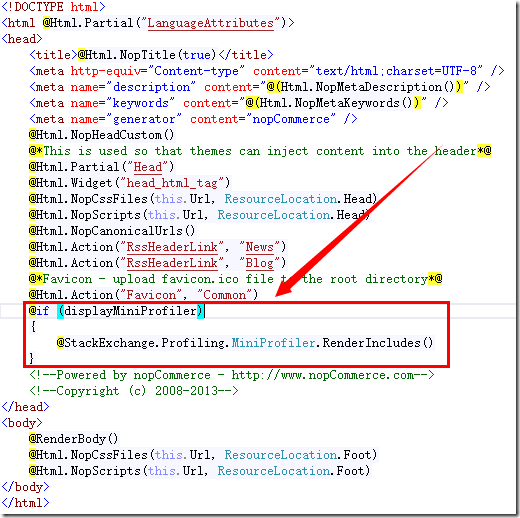Click the "RssHeaderLink" string on the News line

pos(172,247)
